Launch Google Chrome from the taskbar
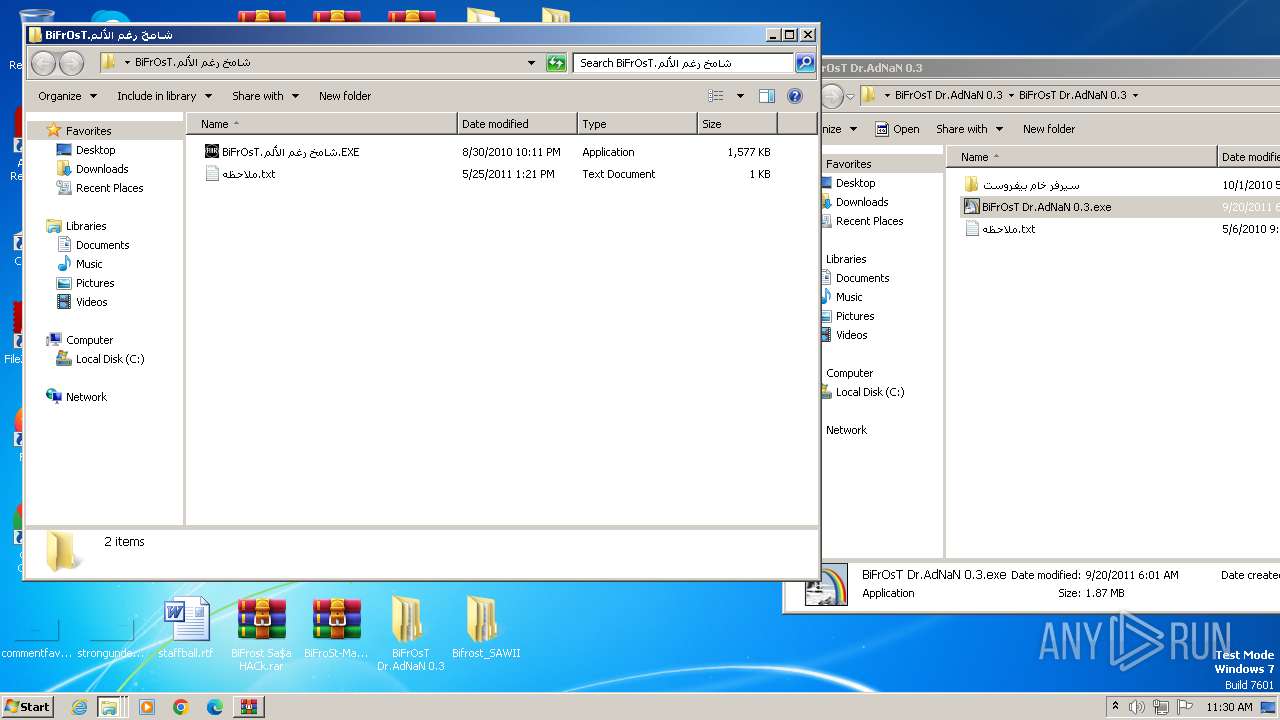1280x720 pixels. (181, 707)
